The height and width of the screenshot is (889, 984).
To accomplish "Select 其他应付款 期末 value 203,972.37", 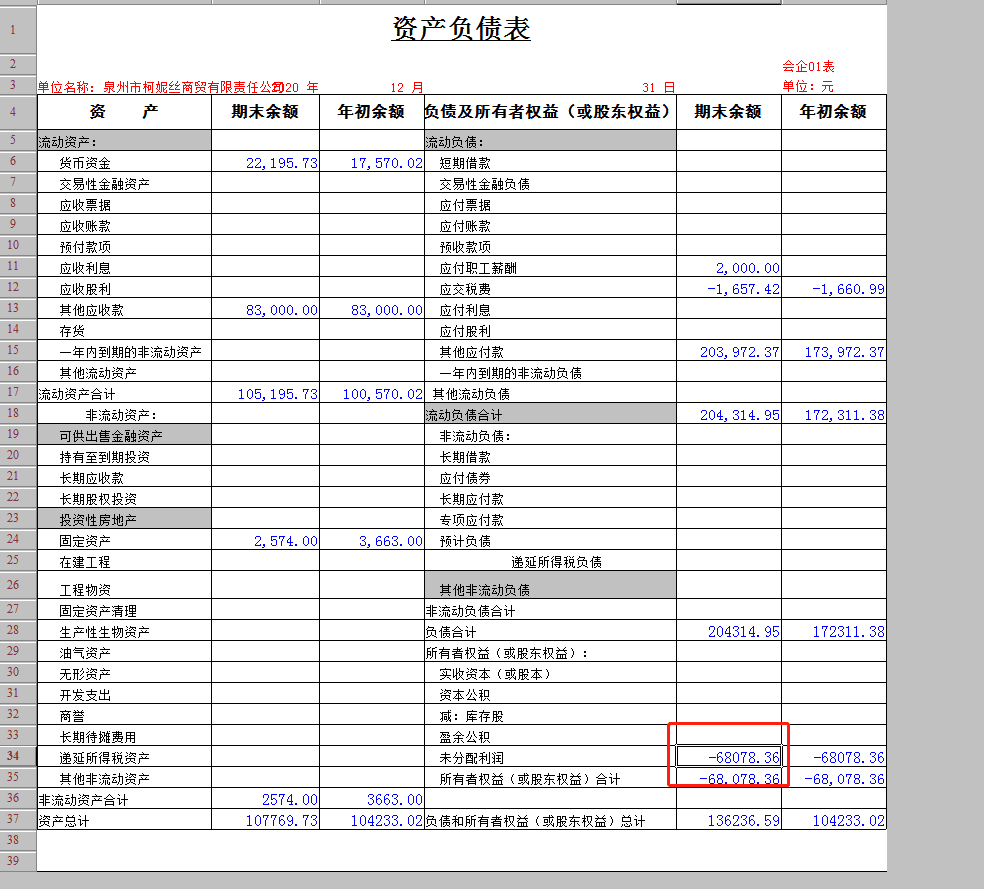I will coord(729,351).
